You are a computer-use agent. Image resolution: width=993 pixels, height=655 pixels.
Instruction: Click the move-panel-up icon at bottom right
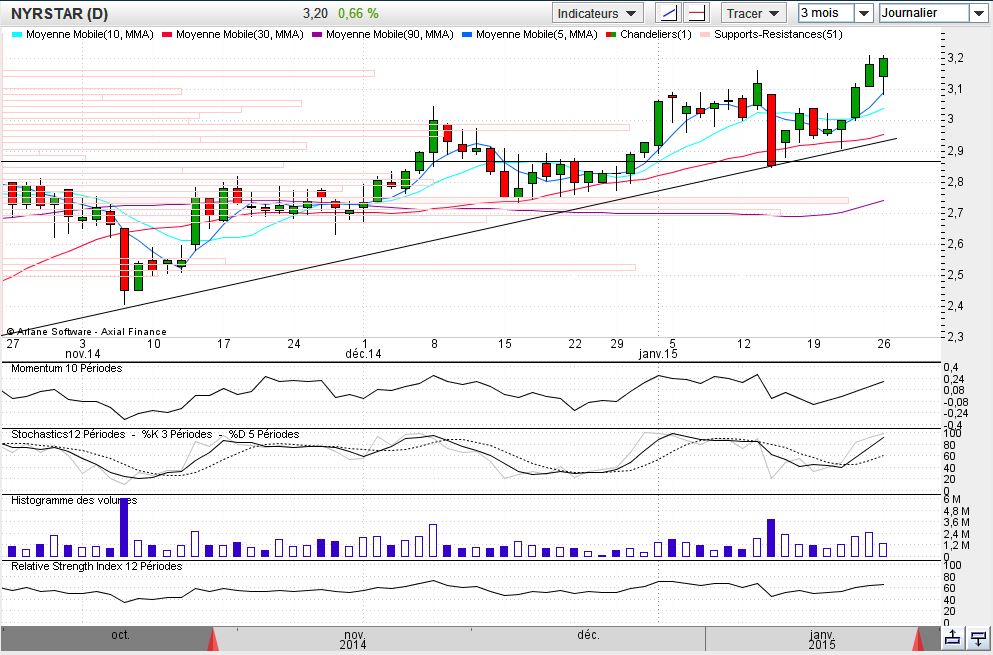point(952,637)
